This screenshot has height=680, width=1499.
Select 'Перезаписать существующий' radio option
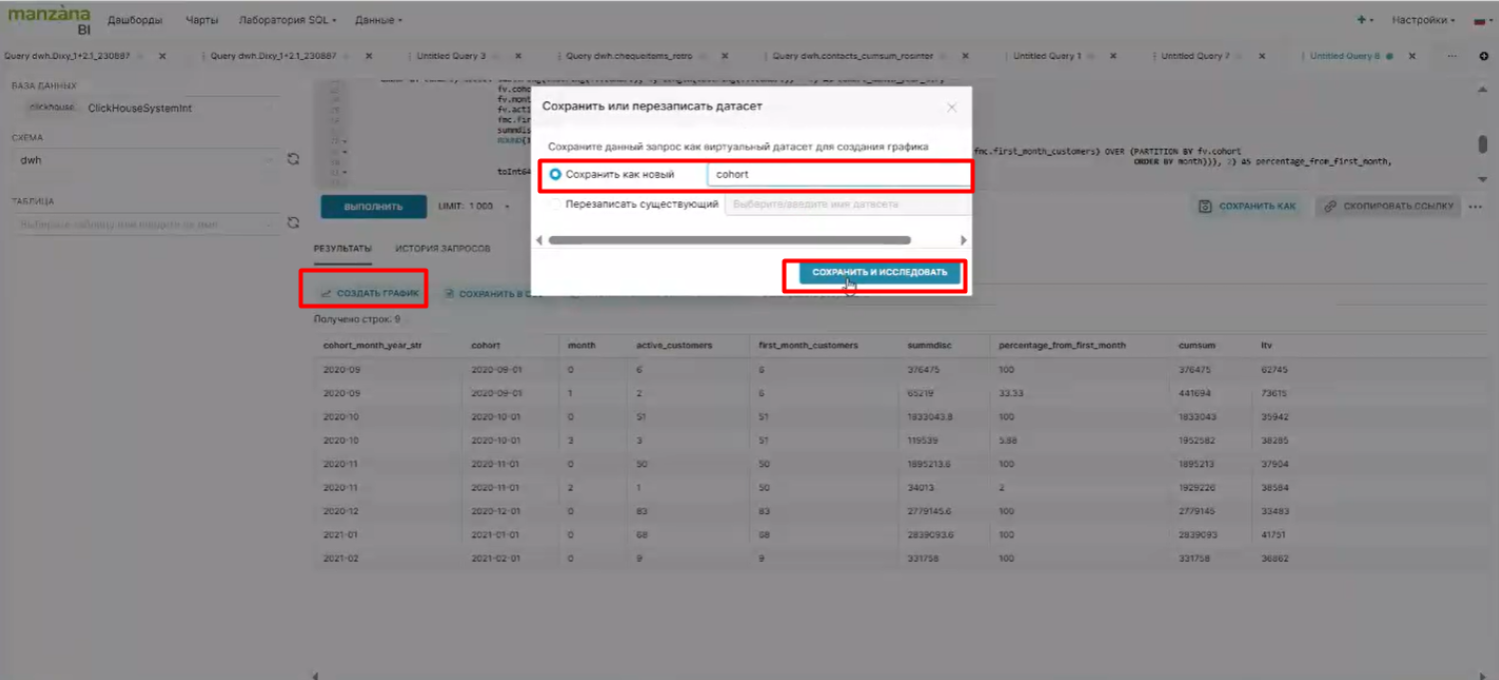click(x=555, y=204)
